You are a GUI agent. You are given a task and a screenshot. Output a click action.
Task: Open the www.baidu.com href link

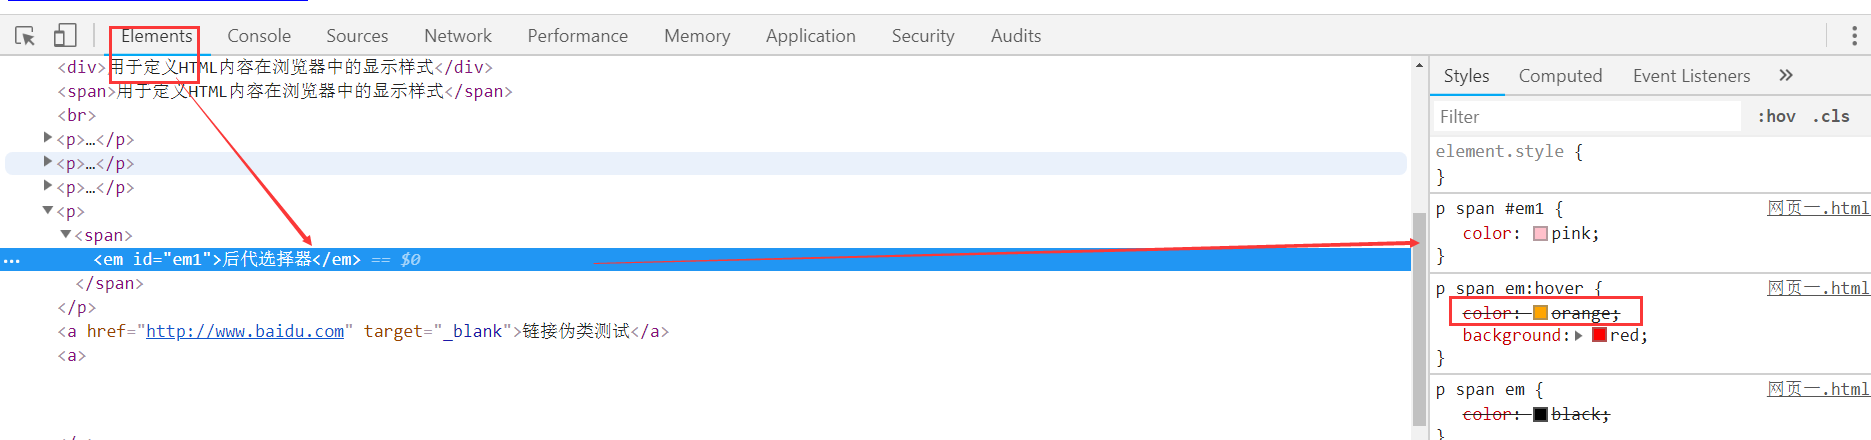click(245, 331)
